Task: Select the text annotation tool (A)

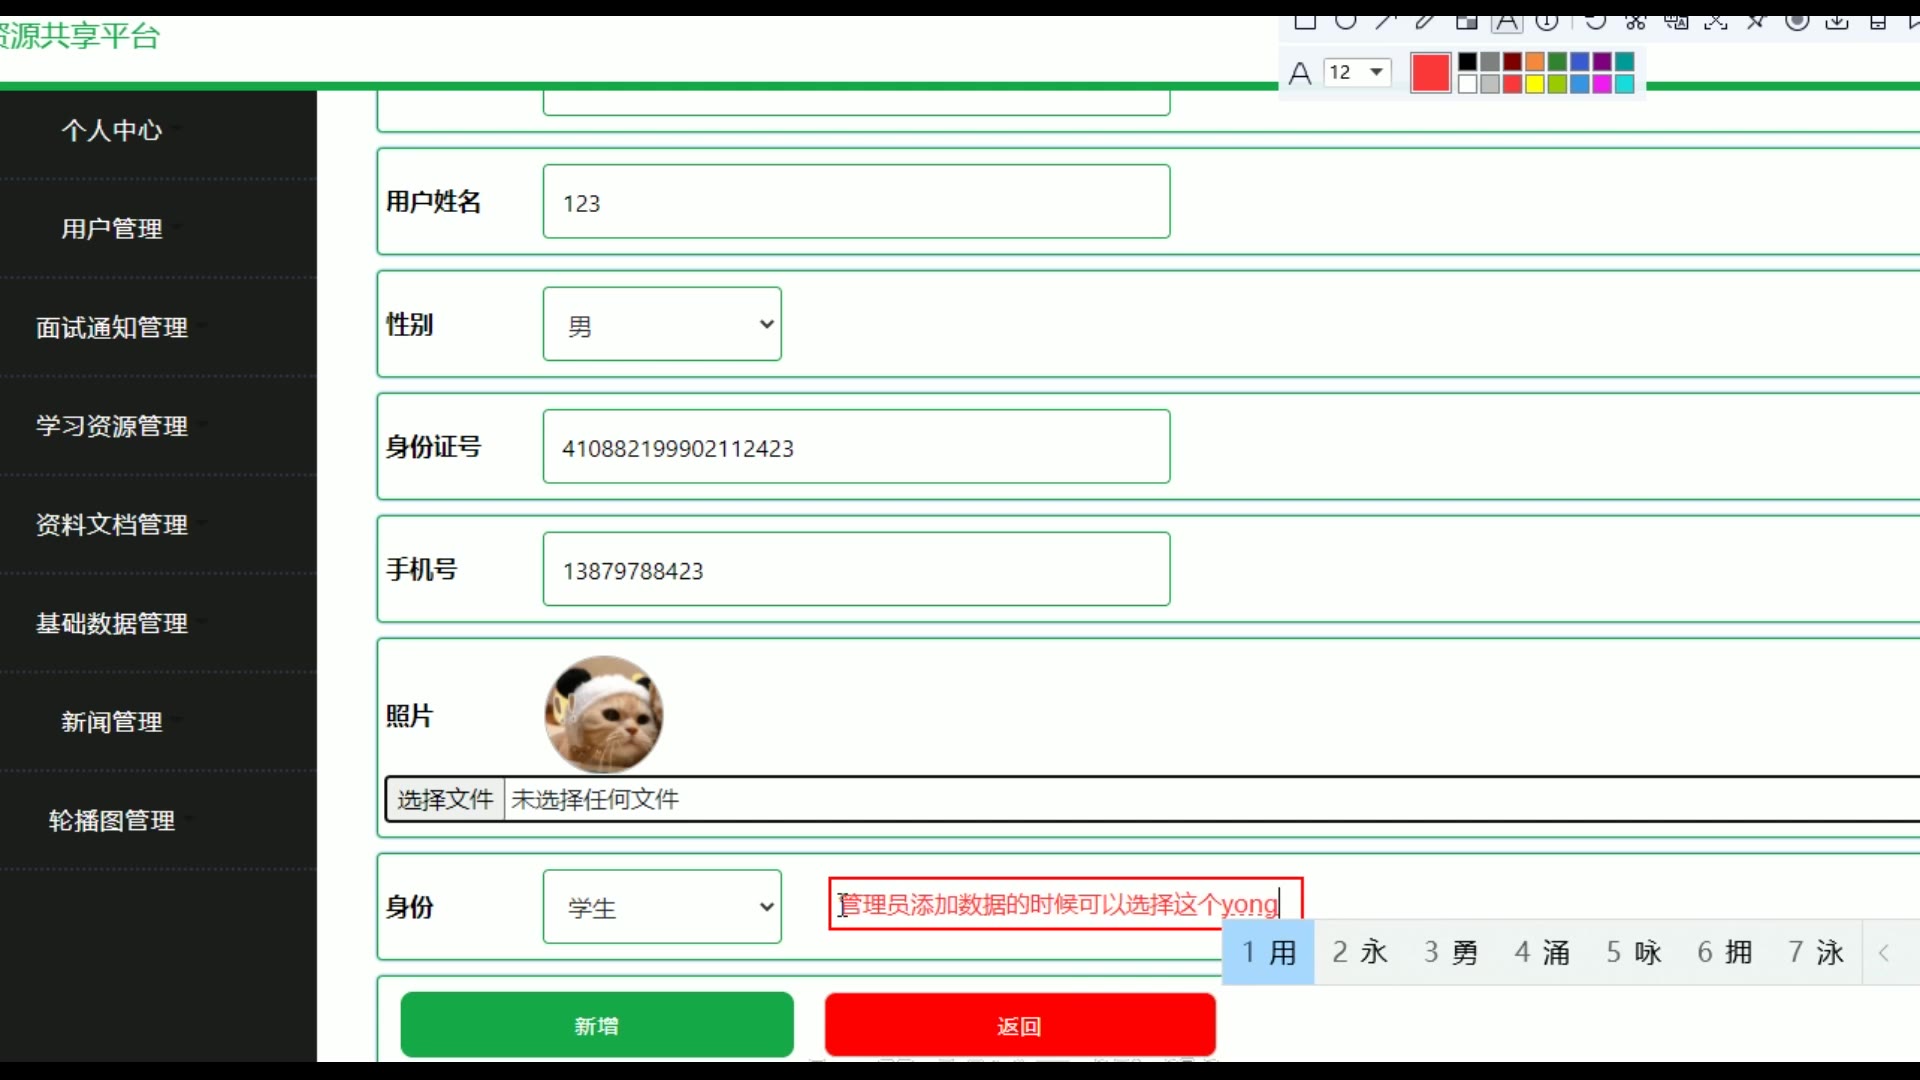Action: (x=1507, y=22)
